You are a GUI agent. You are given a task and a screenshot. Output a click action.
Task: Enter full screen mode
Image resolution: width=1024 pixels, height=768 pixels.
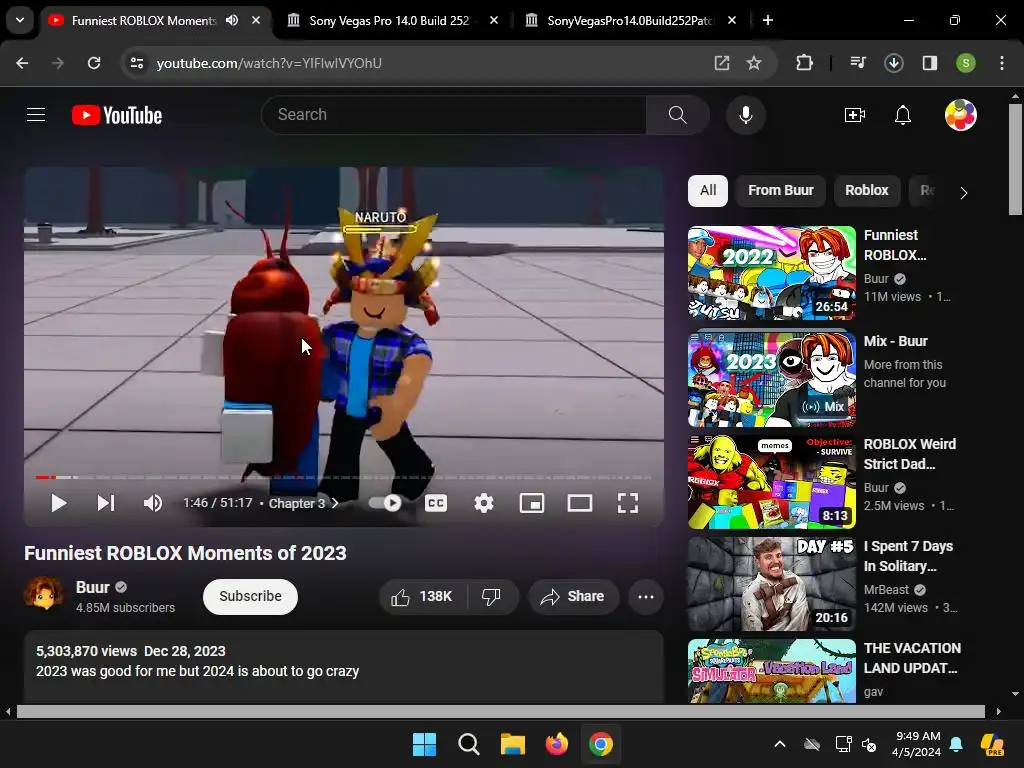[628, 503]
